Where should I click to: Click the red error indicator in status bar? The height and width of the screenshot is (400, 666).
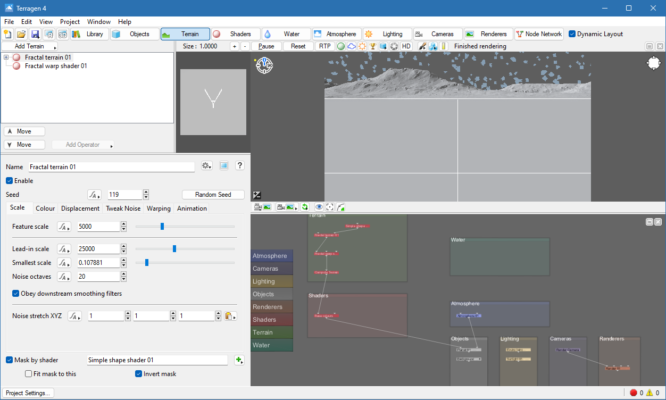click(x=633, y=393)
